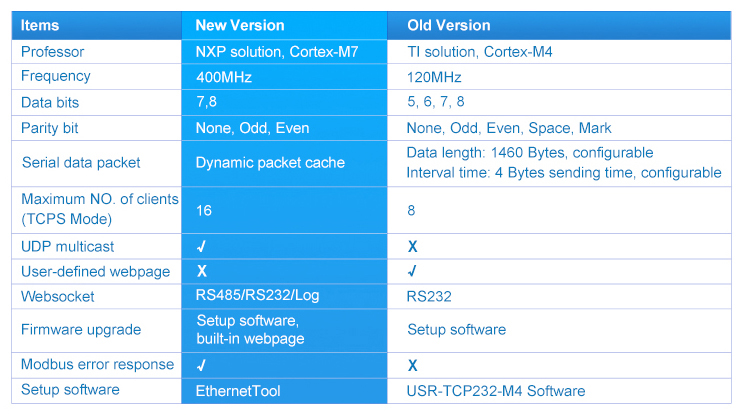
Task: Click the Firmware upgrade row label
Action: click(x=81, y=330)
